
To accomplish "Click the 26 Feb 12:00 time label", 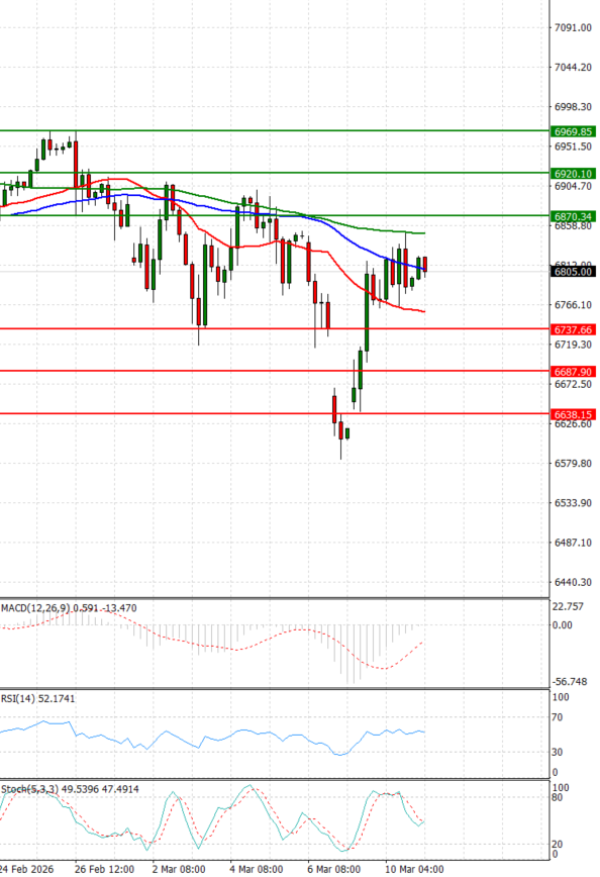I will tap(105, 869).
